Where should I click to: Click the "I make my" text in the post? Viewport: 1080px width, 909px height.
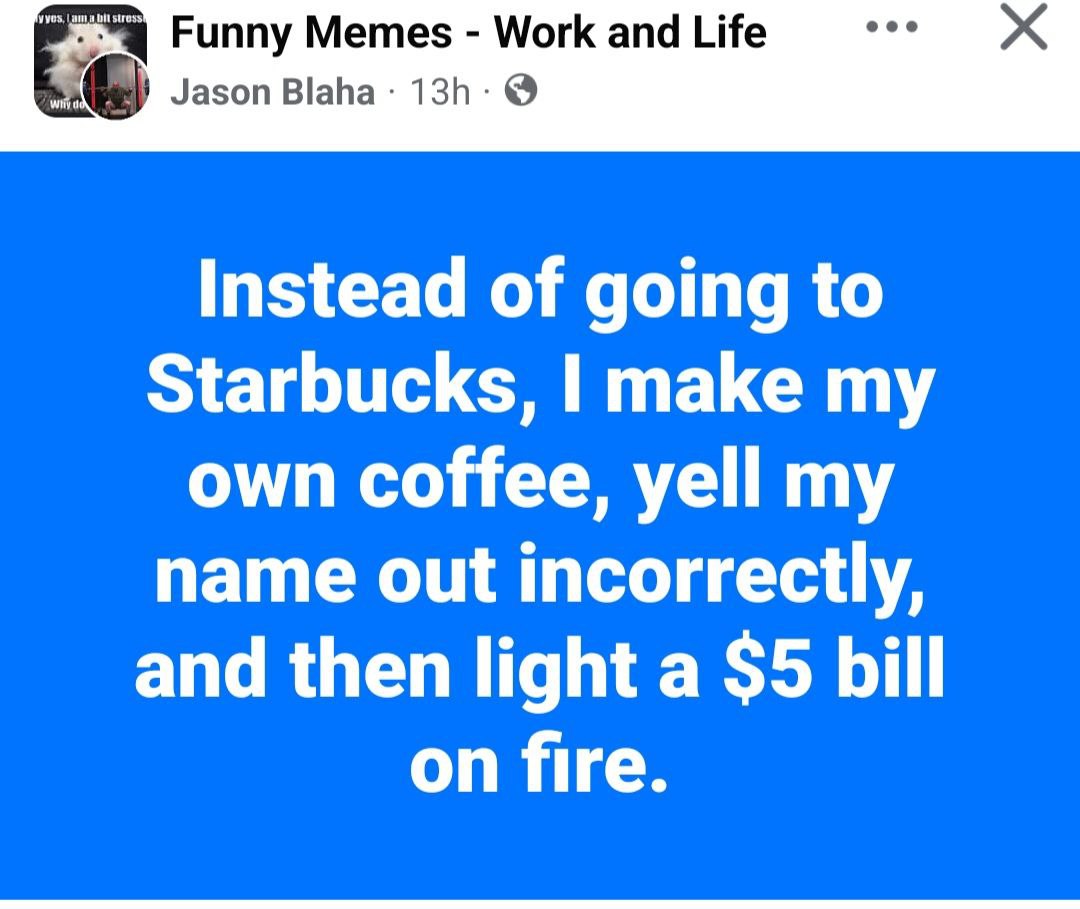(x=749, y=387)
